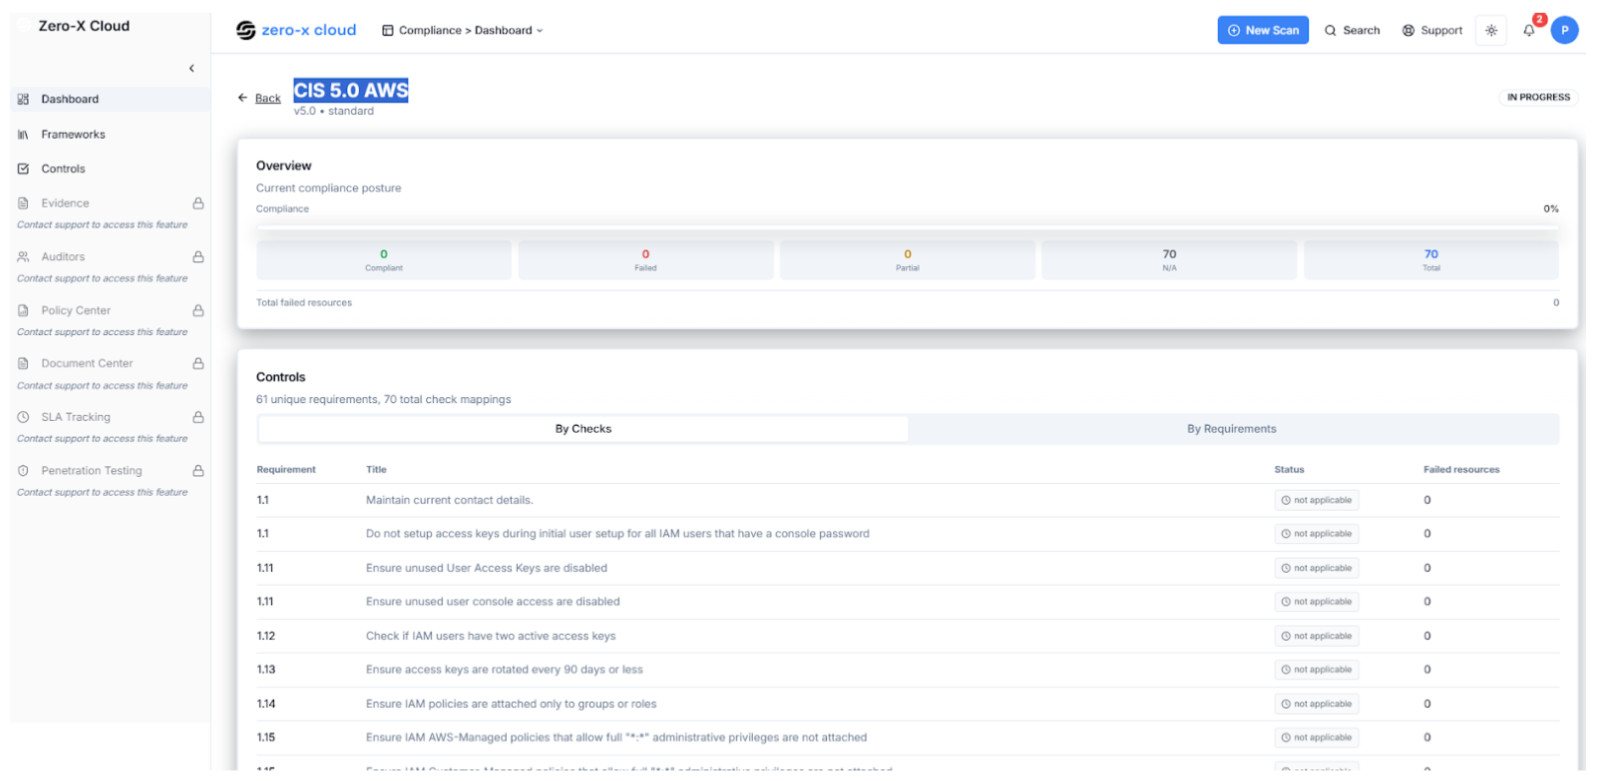Screen dimensions: 1614x781
Task: Select the locked Evidence menu item
Action: (110, 203)
